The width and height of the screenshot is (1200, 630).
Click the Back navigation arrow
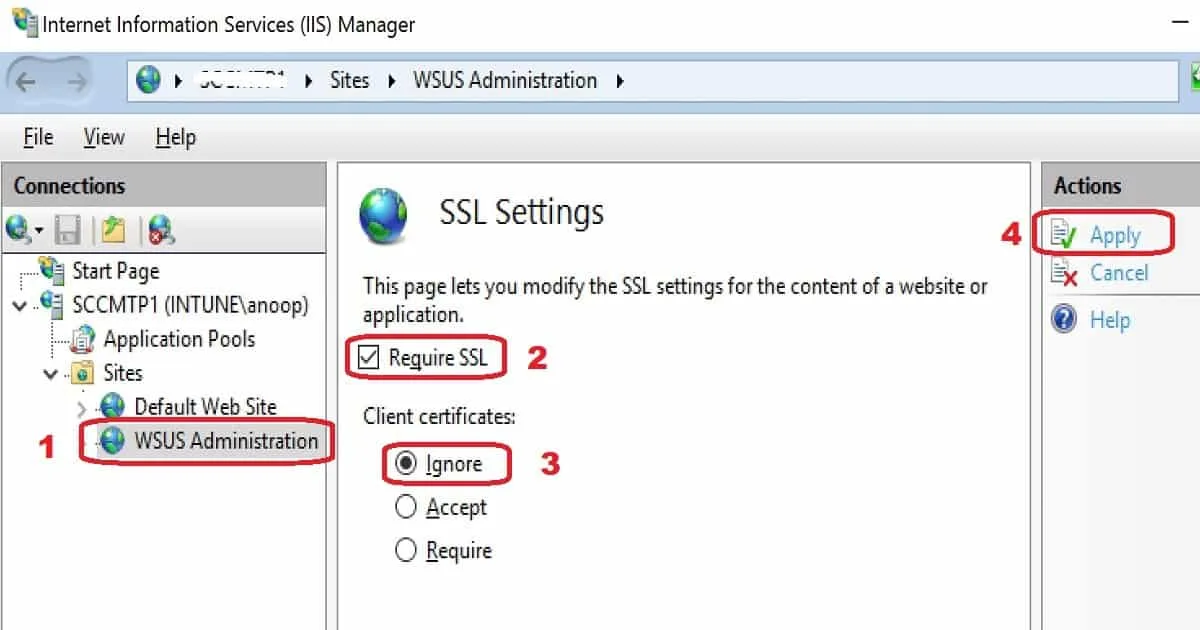coord(27,80)
